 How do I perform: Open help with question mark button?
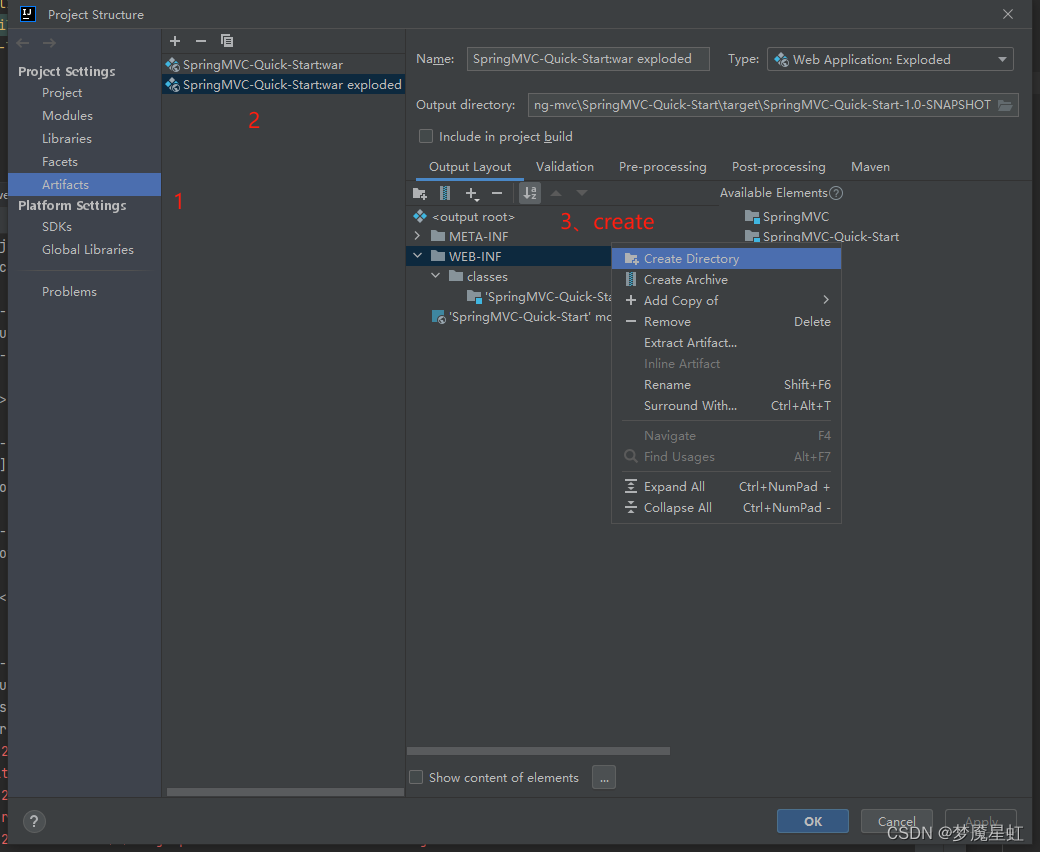click(34, 822)
